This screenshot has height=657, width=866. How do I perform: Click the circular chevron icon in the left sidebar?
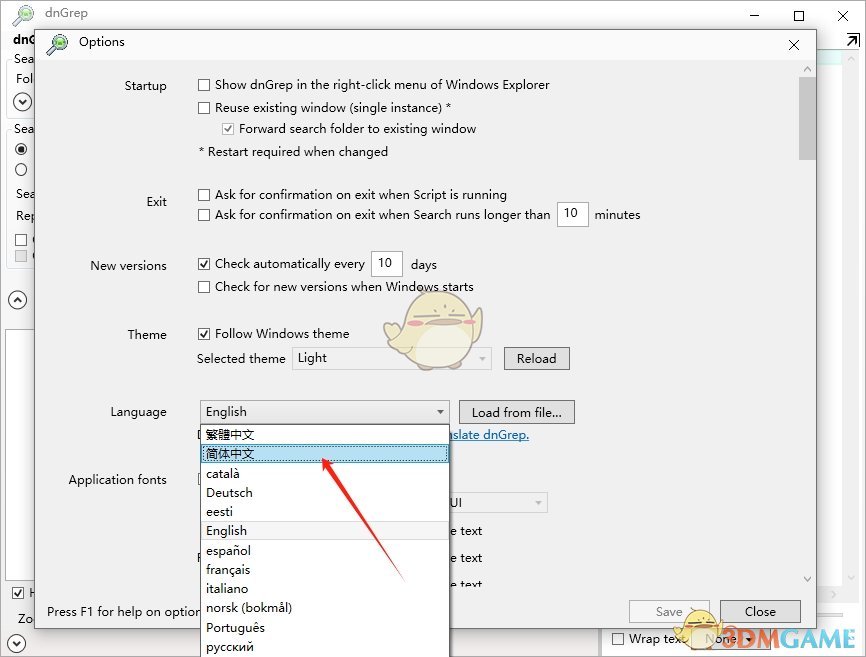pos(21,102)
